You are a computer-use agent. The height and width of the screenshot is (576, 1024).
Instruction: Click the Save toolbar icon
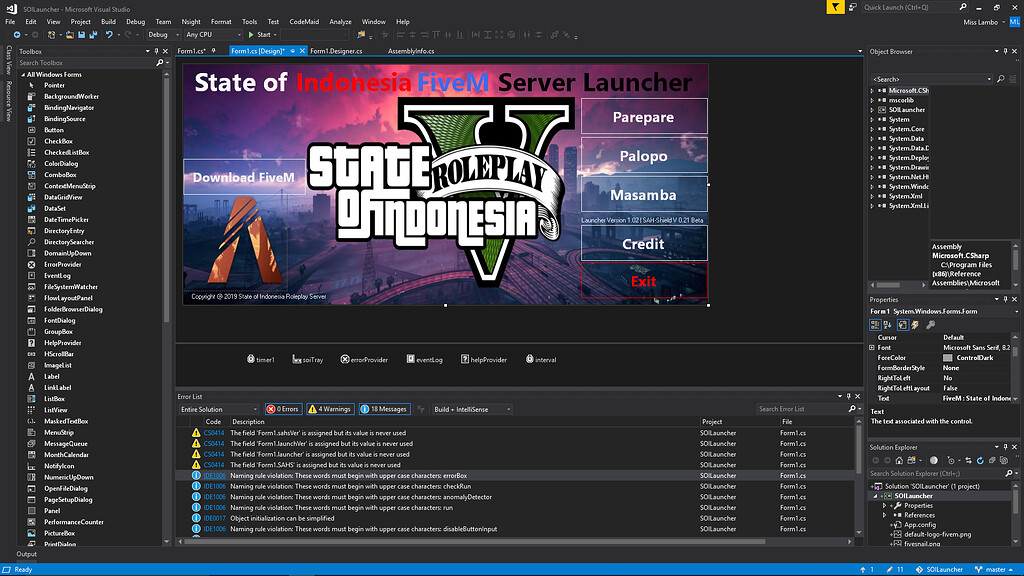tap(82, 35)
